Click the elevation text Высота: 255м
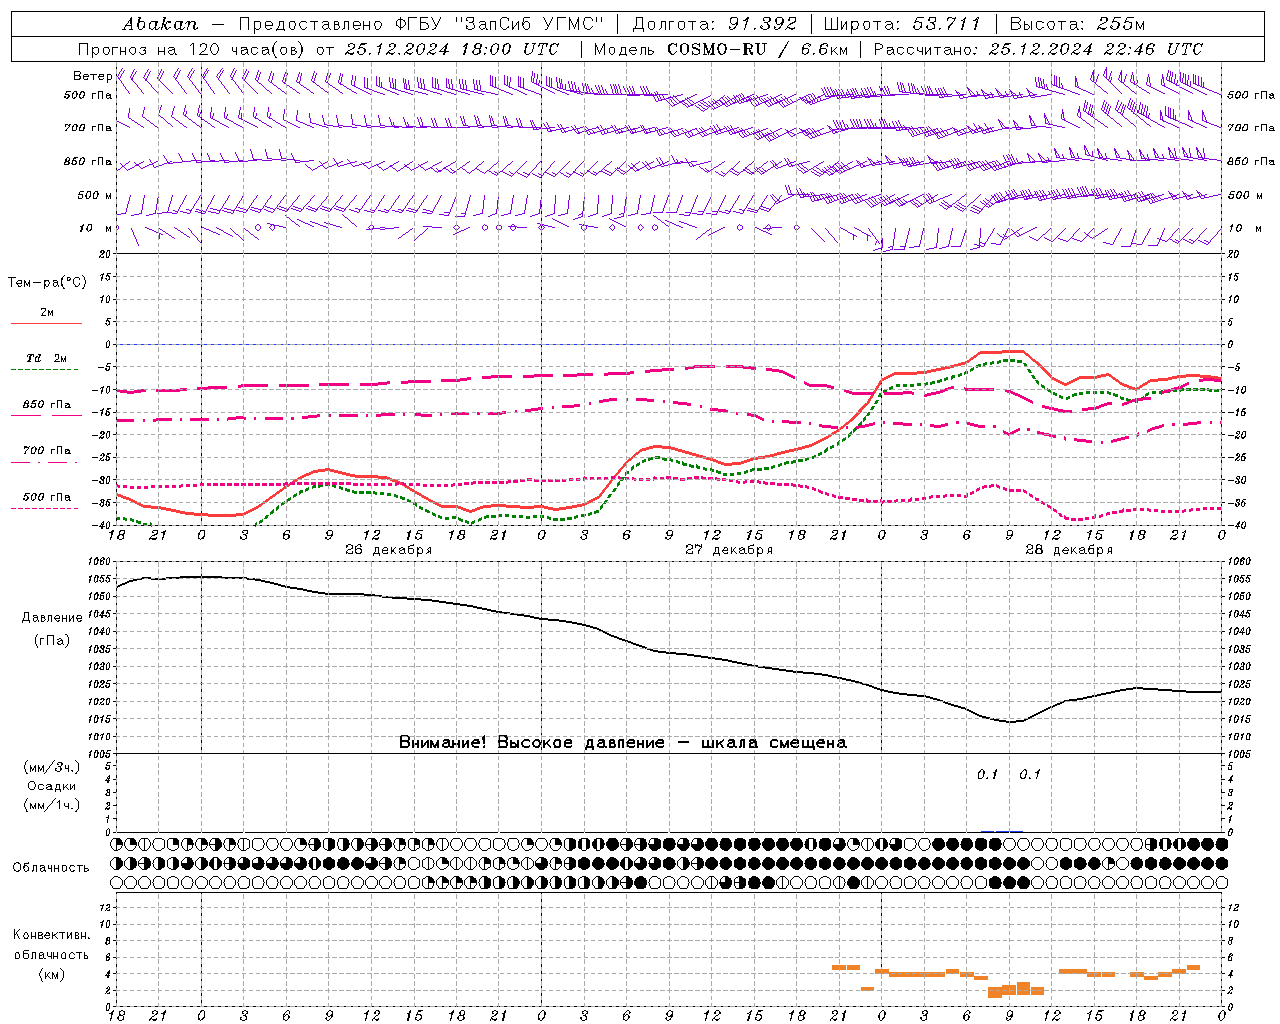 pyautogui.click(x=1077, y=23)
